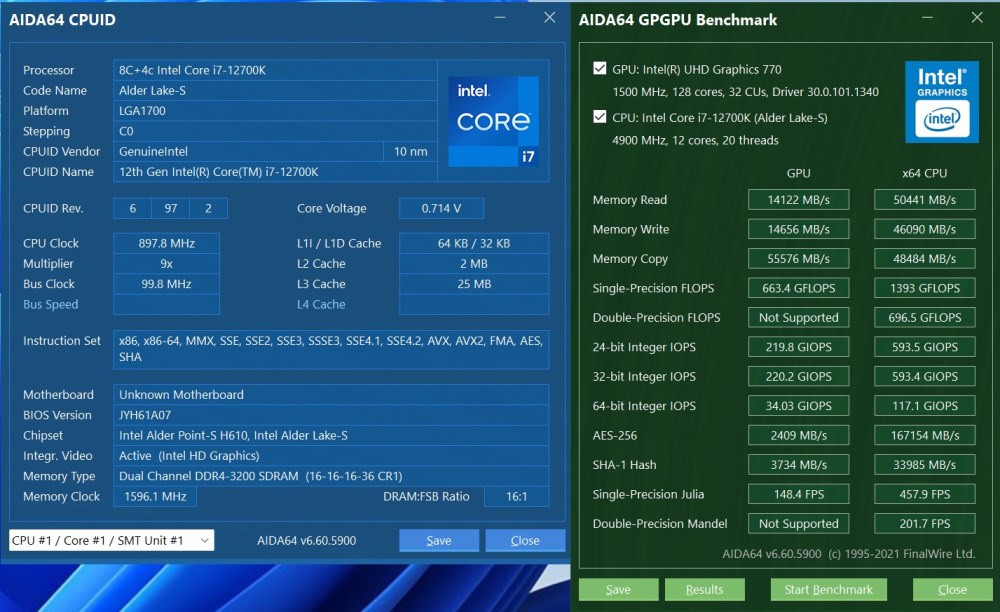Click the Motherboard value Unknown Motherboard
Image resolution: width=1000 pixels, height=612 pixels.
(x=331, y=395)
